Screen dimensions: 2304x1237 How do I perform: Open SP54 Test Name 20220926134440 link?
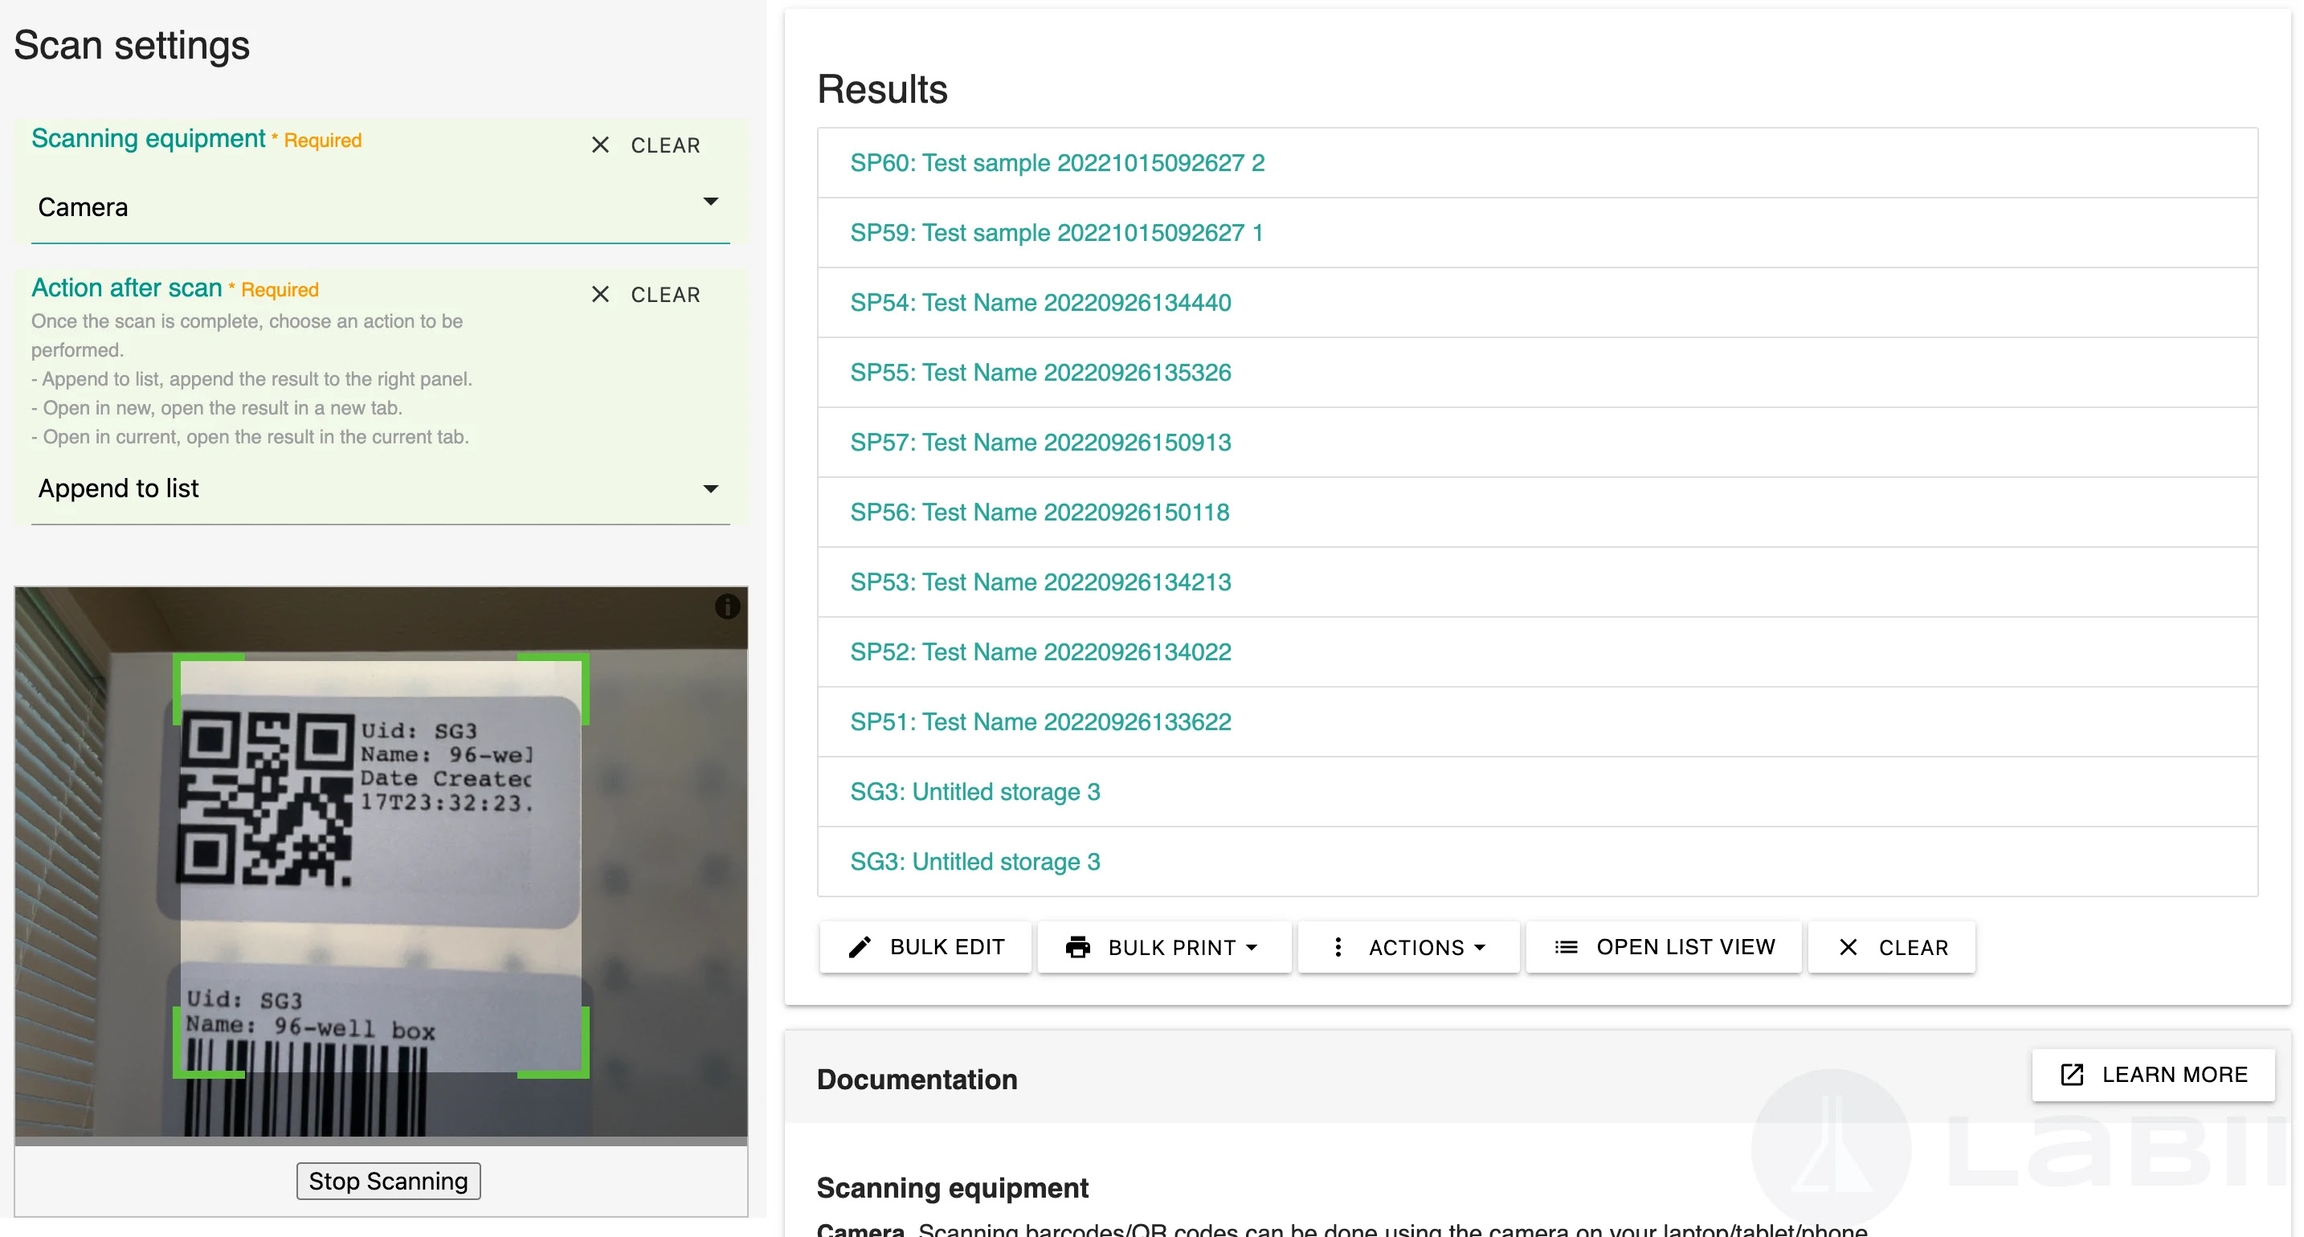[x=1040, y=303]
